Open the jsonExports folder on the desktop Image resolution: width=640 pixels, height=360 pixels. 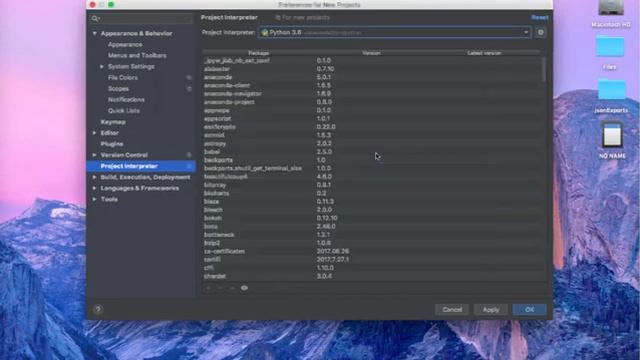(x=611, y=96)
